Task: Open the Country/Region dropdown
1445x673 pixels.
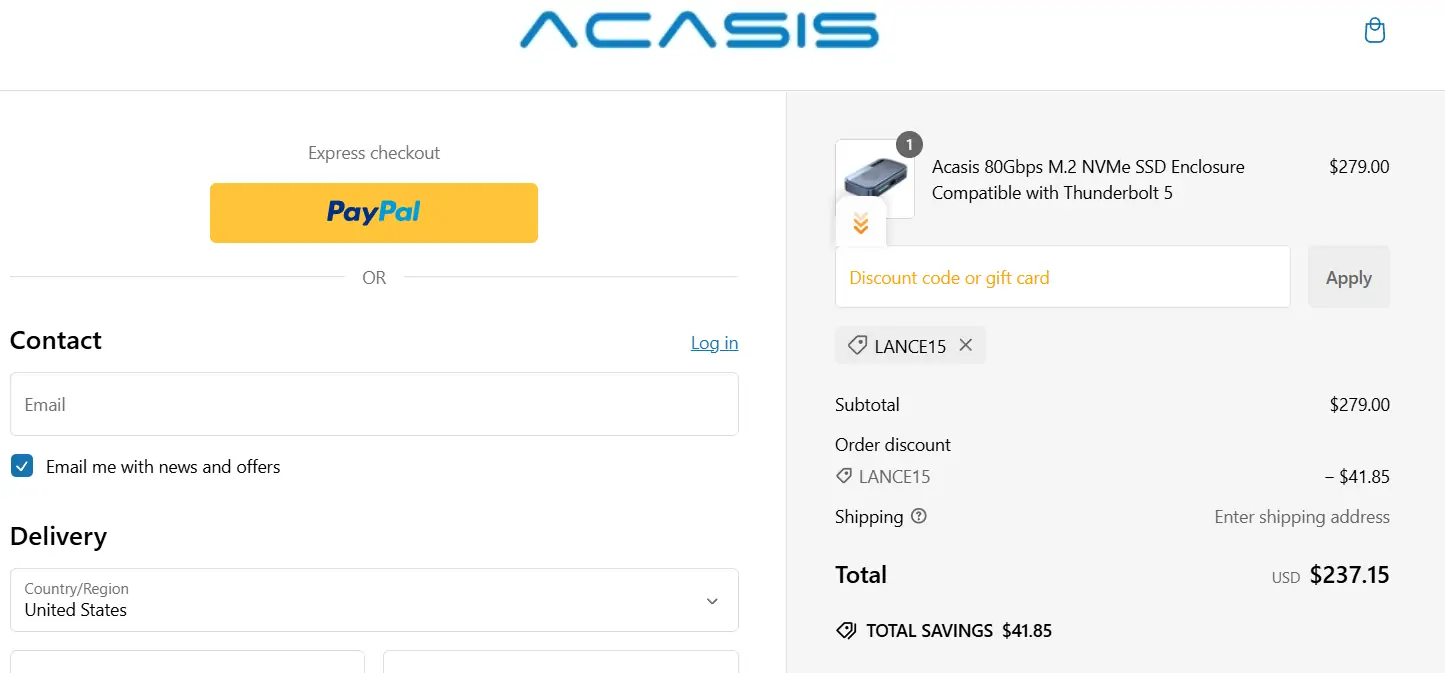Action: click(374, 600)
